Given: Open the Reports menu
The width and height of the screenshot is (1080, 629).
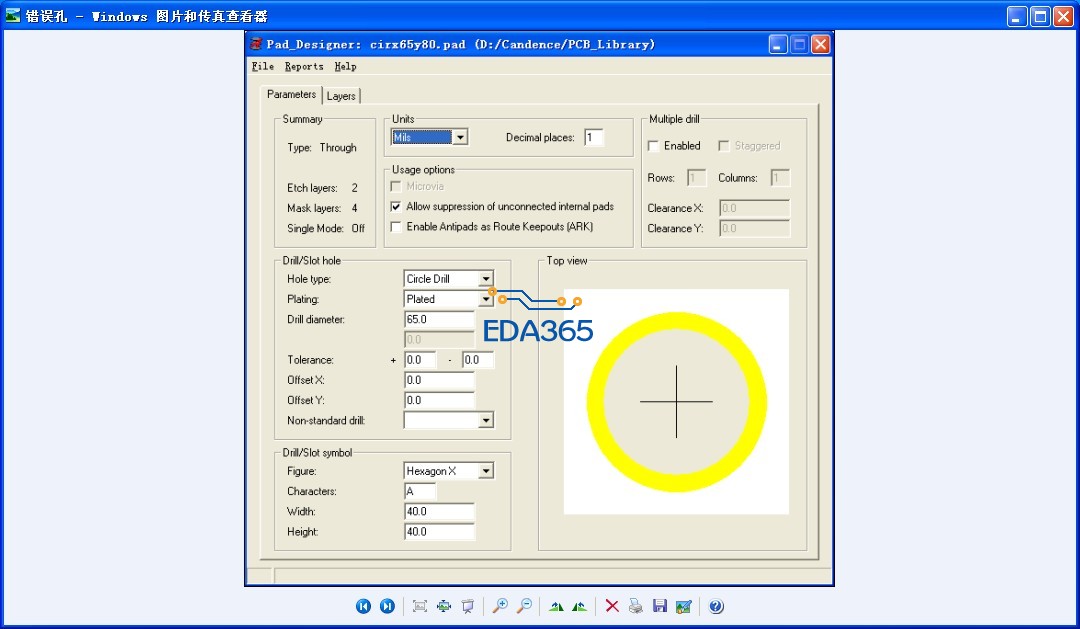Looking at the screenshot, I should pyautogui.click(x=304, y=66).
